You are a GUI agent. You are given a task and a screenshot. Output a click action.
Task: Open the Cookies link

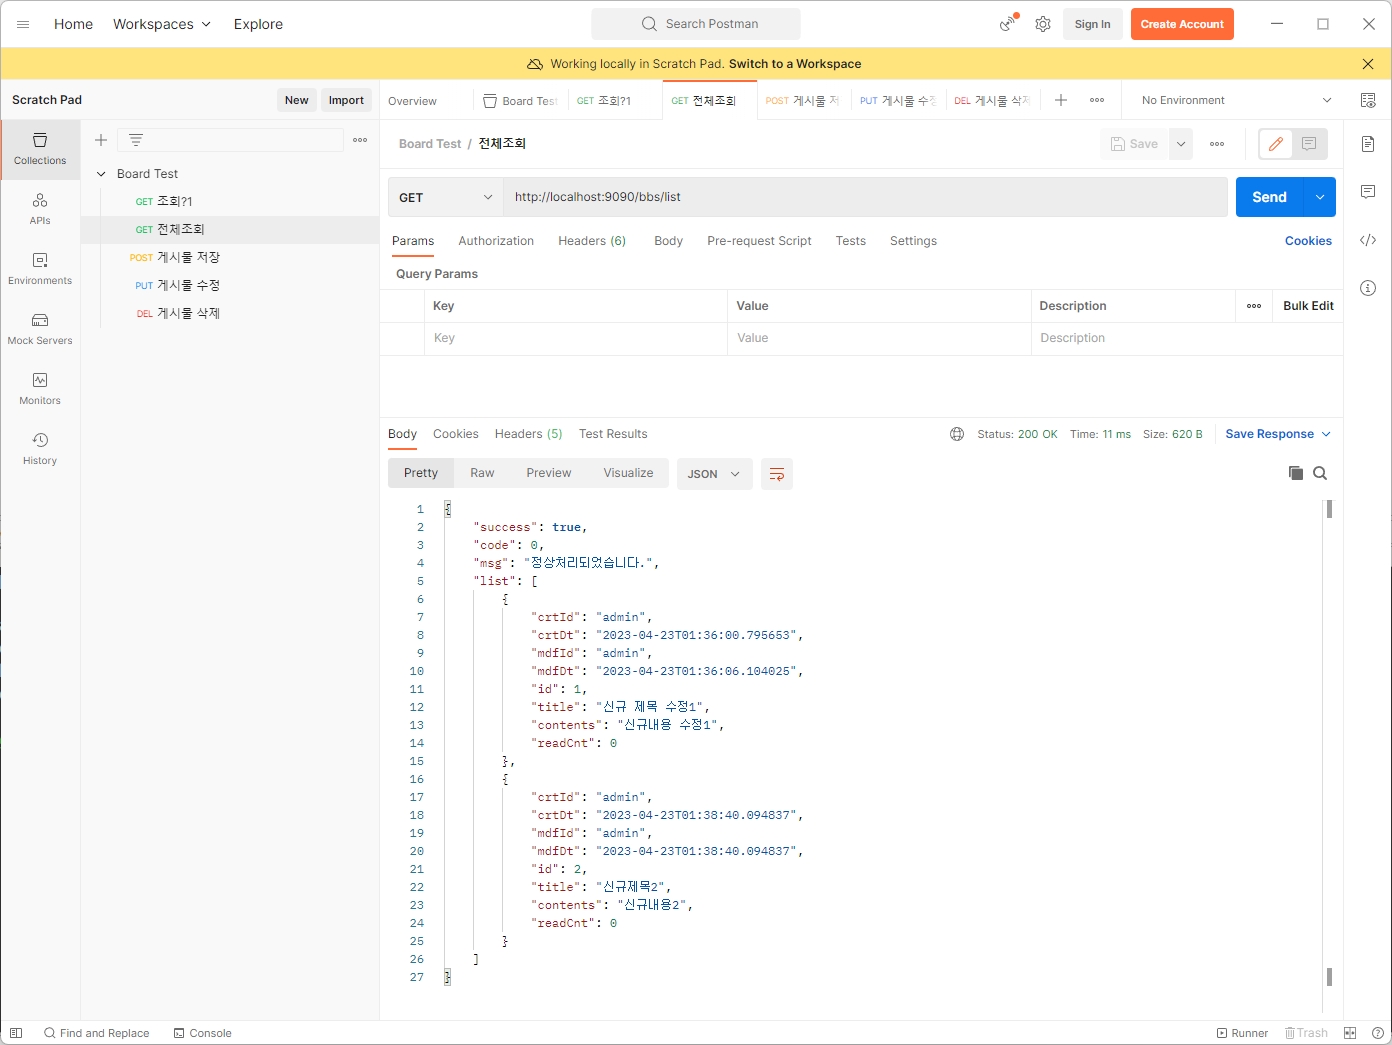1308,241
